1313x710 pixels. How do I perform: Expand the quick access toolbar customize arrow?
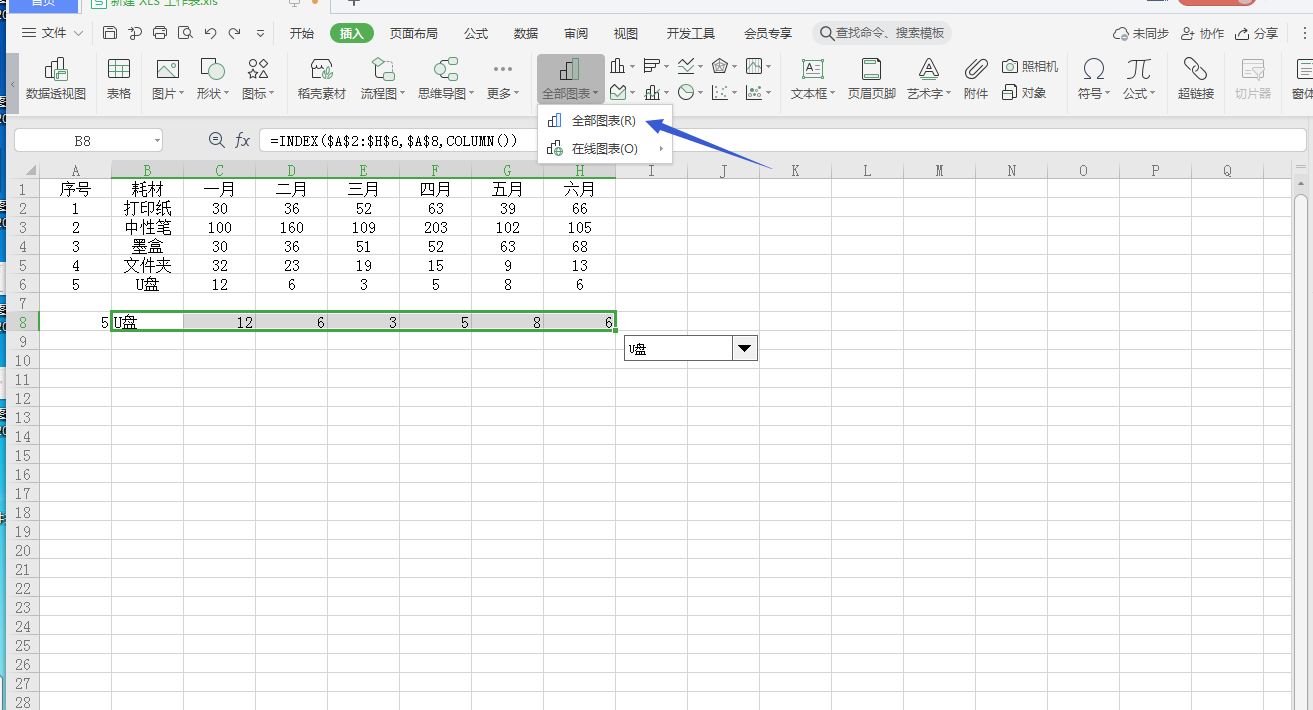tap(260, 33)
